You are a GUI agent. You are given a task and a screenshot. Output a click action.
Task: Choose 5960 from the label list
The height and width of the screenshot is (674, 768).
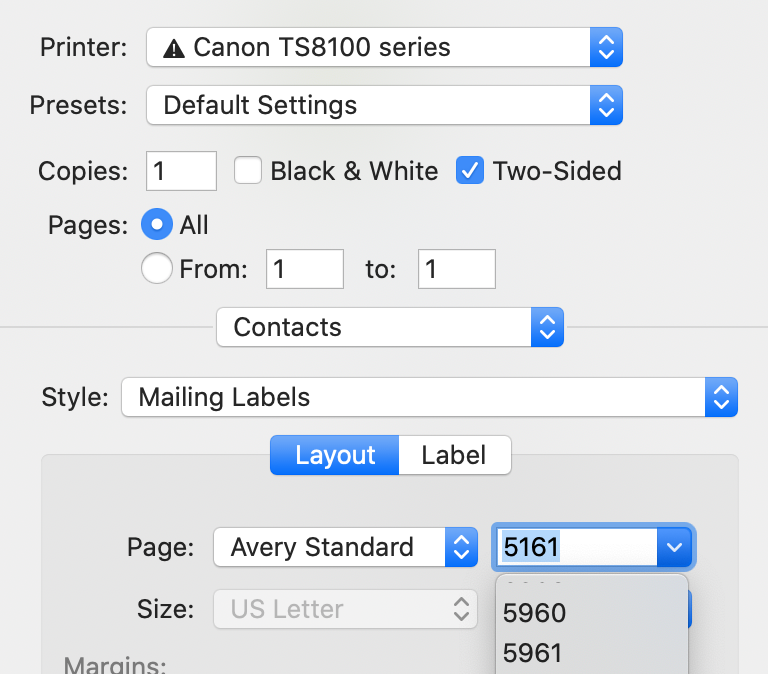535,612
